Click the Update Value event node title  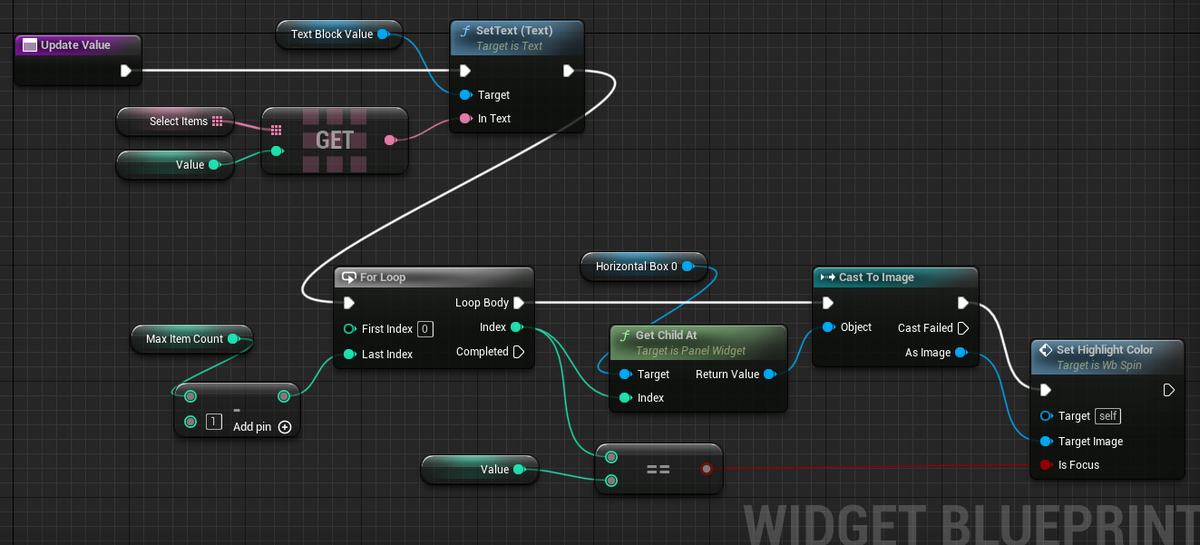[x=76, y=45]
